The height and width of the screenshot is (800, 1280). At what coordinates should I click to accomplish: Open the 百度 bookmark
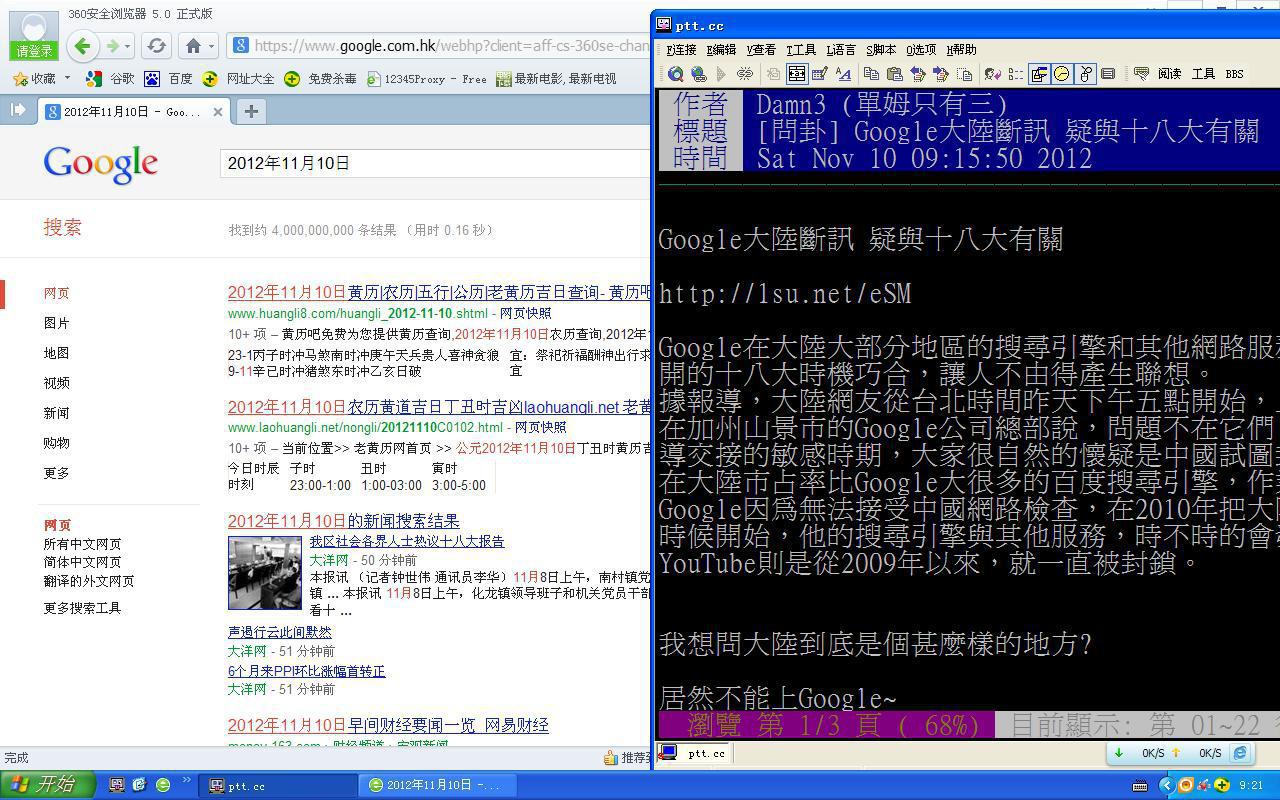point(168,78)
